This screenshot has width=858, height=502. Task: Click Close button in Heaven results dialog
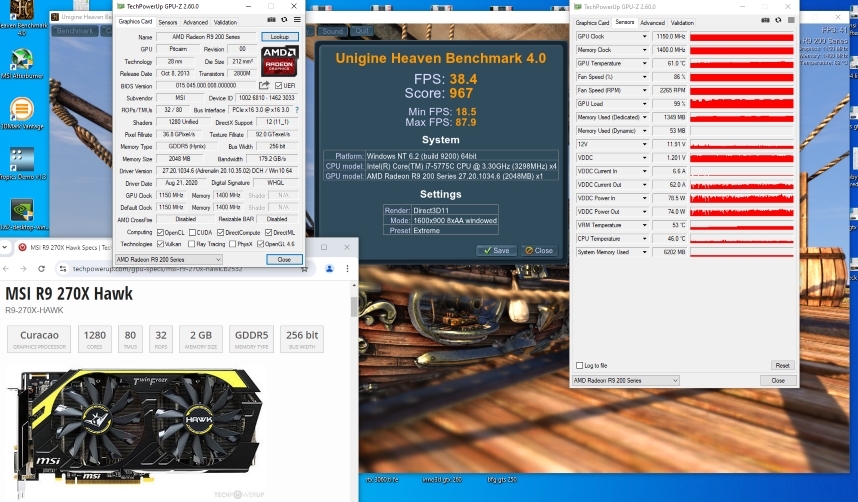pyautogui.click(x=539, y=250)
